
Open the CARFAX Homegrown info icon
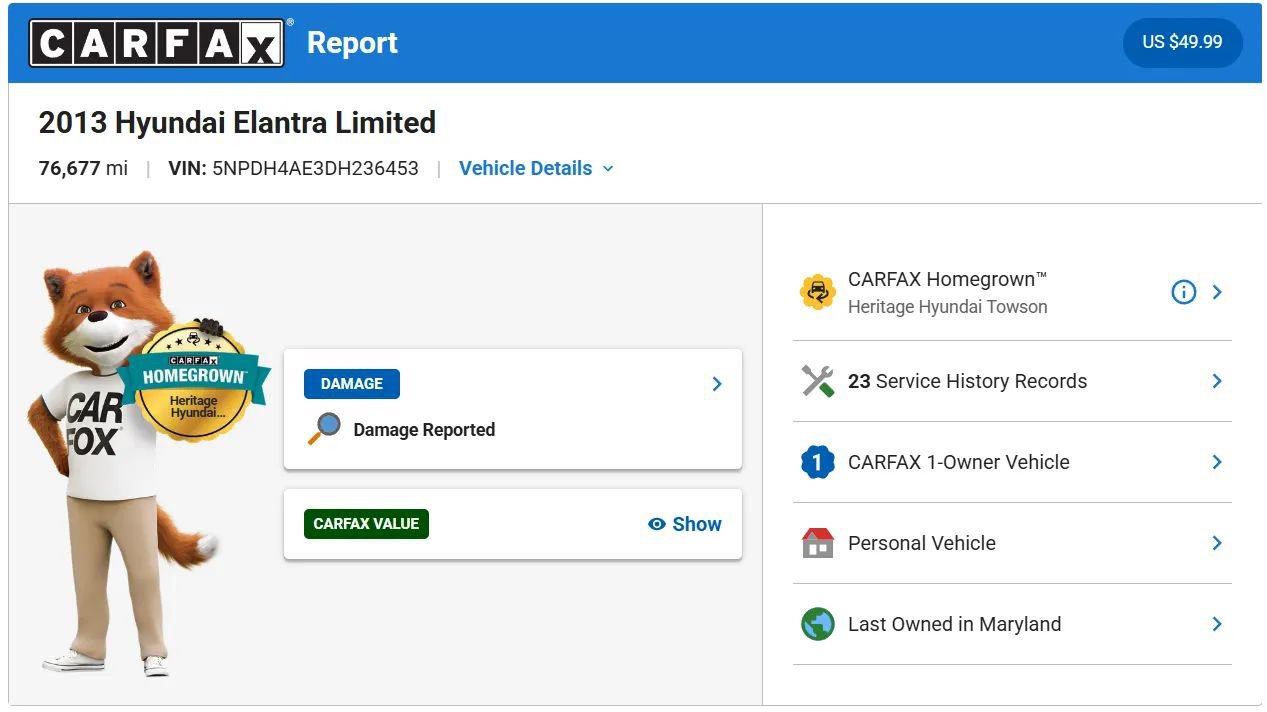[x=1183, y=292]
